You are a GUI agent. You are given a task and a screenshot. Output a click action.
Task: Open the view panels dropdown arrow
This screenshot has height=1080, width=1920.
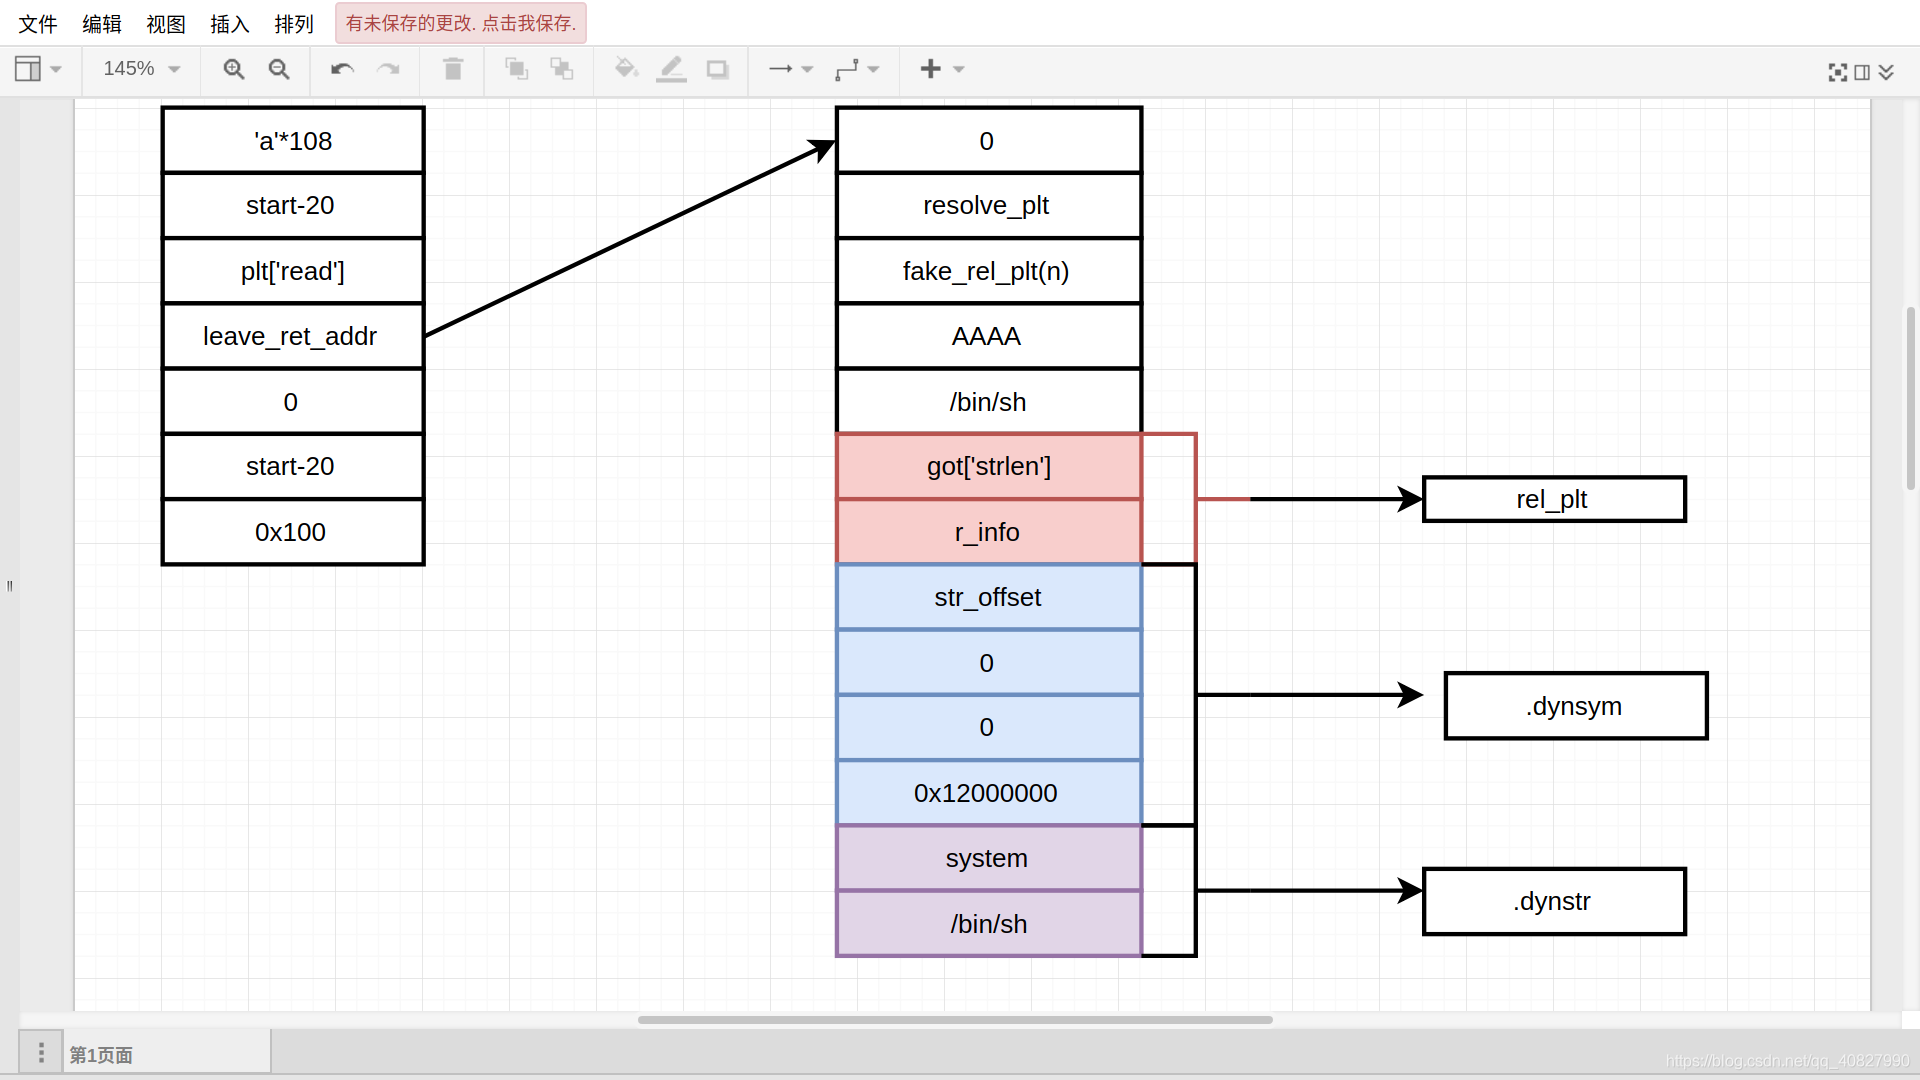point(56,69)
